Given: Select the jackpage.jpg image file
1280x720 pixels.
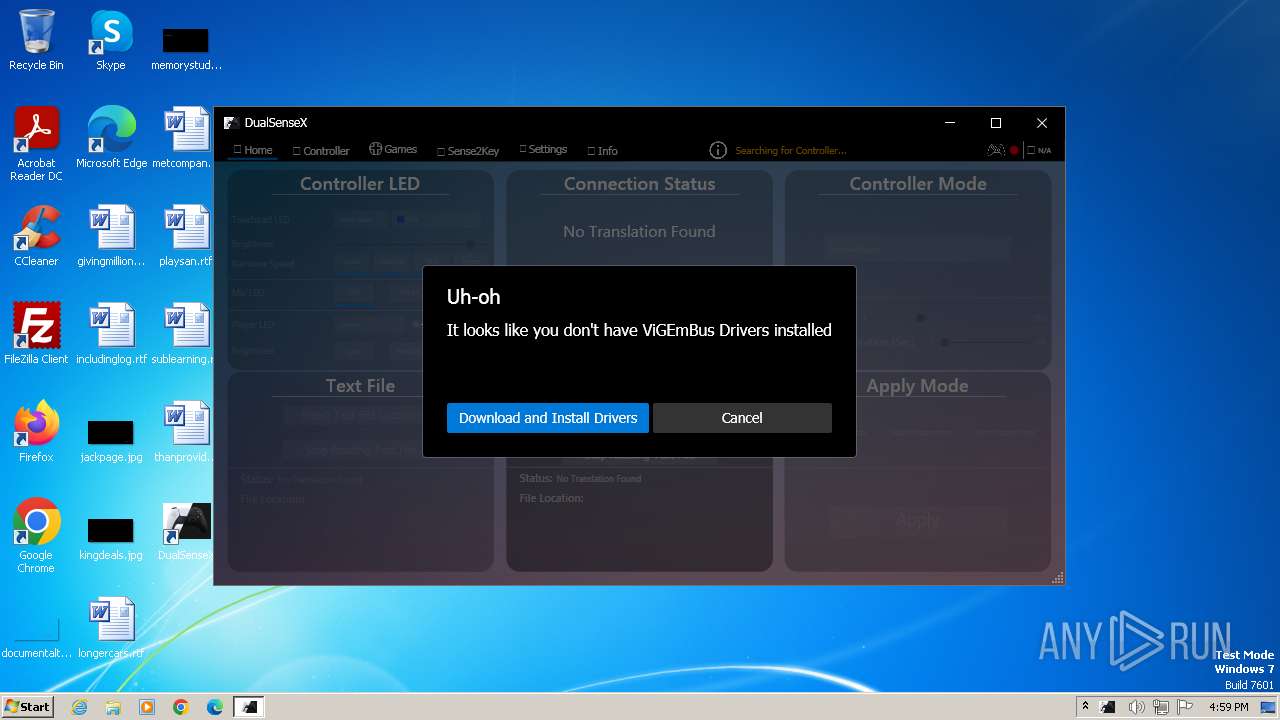Looking at the screenshot, I should 111,440.
